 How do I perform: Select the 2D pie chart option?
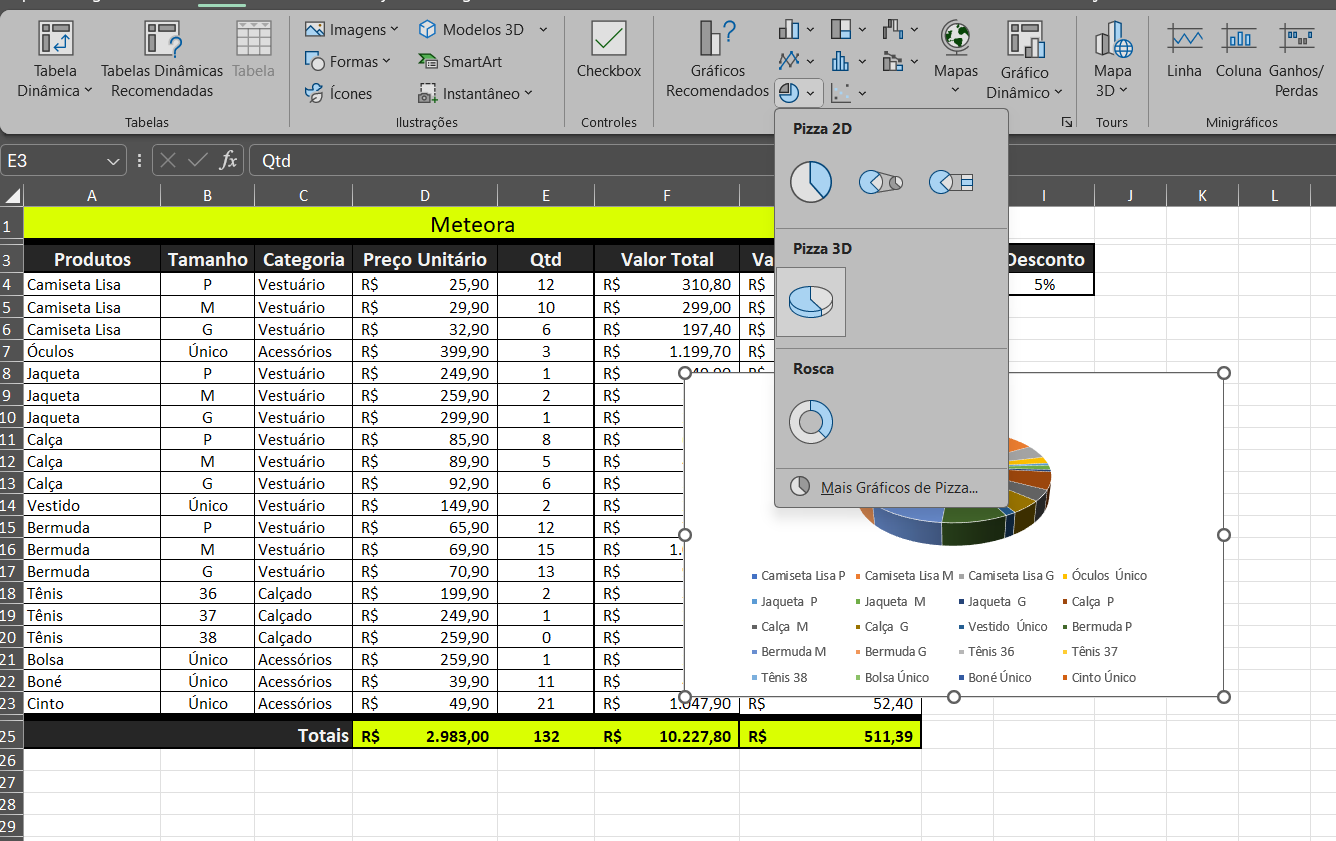(x=811, y=182)
